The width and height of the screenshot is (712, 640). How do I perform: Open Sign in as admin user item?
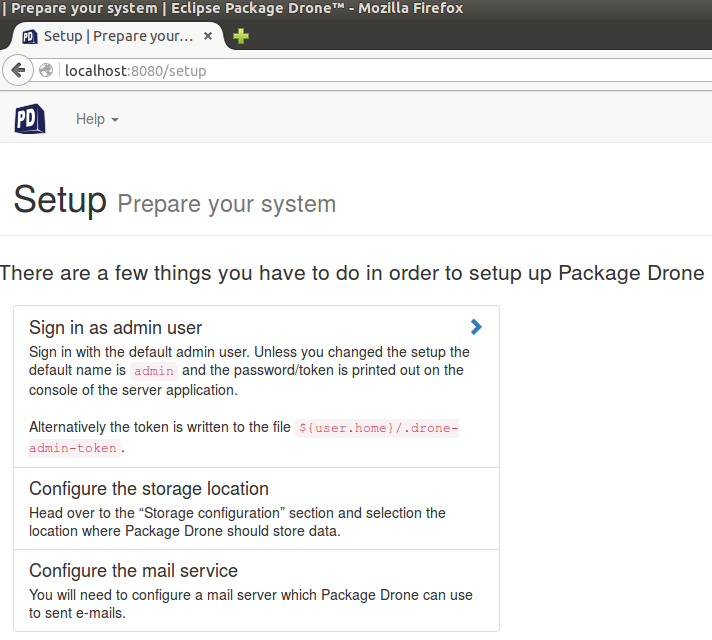coord(257,387)
